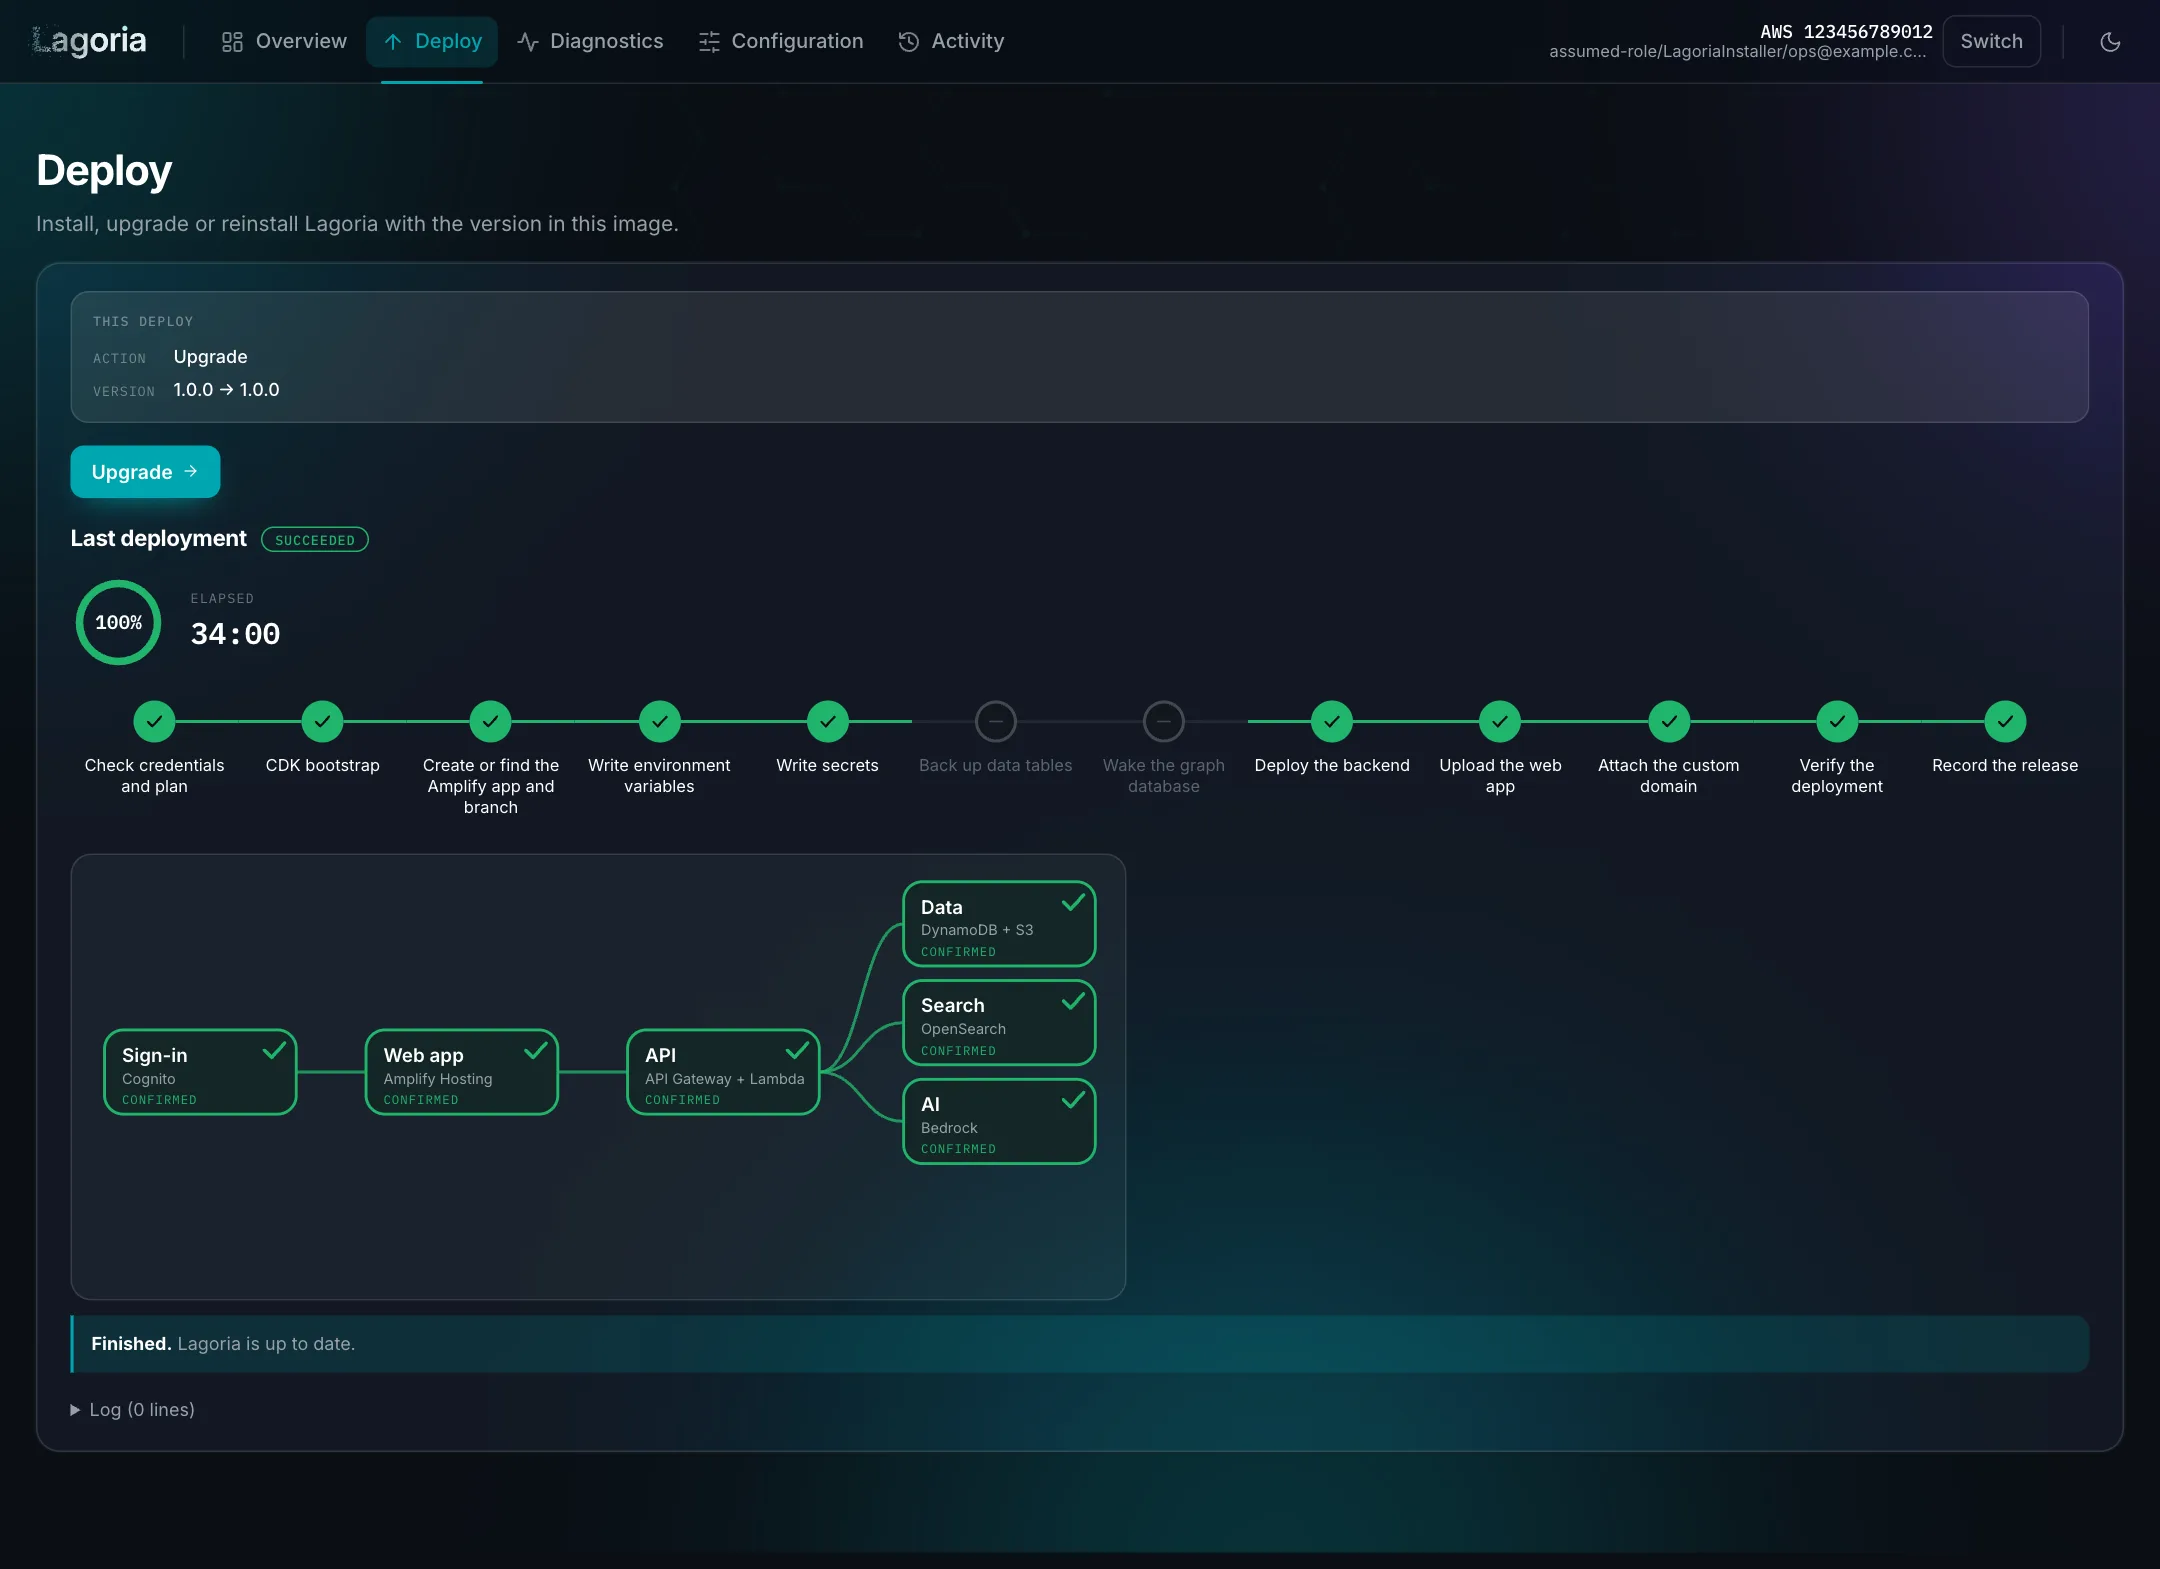Click skipped Back up data tables step icon

click(995, 721)
